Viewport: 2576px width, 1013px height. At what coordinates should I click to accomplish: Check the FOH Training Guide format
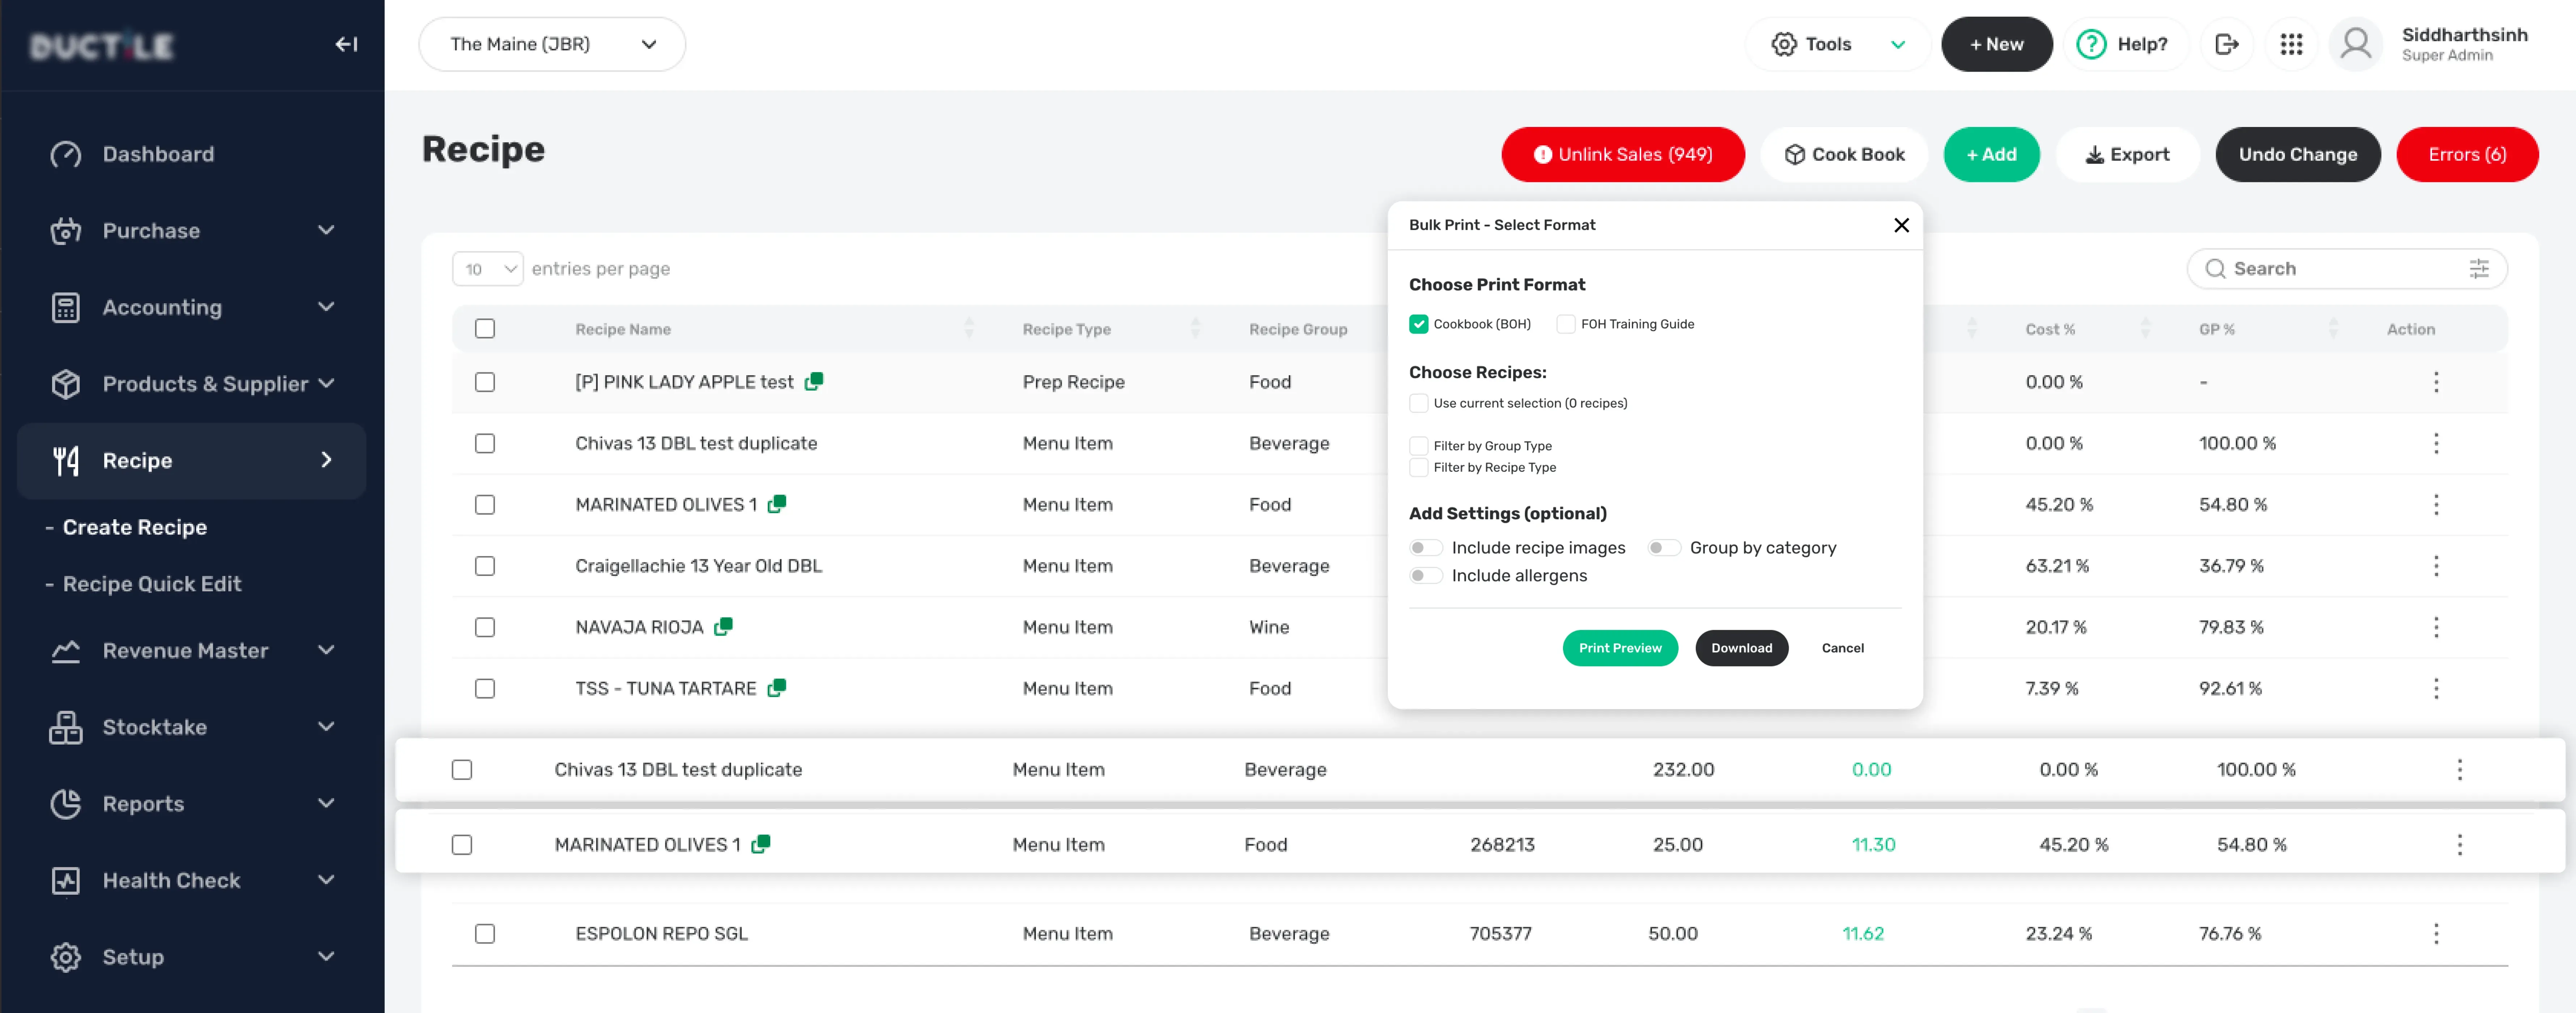1566,324
